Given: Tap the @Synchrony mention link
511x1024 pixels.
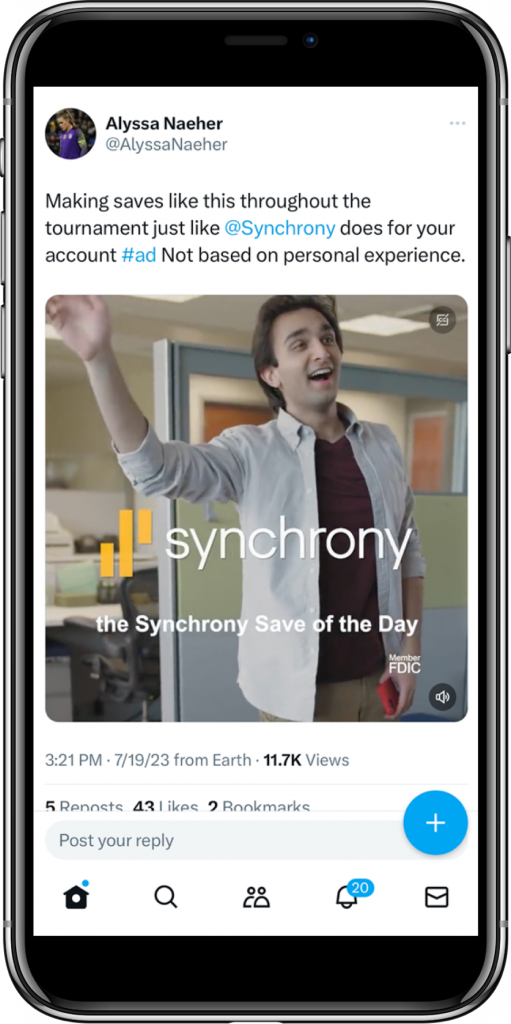Looking at the screenshot, I should pos(280,228).
